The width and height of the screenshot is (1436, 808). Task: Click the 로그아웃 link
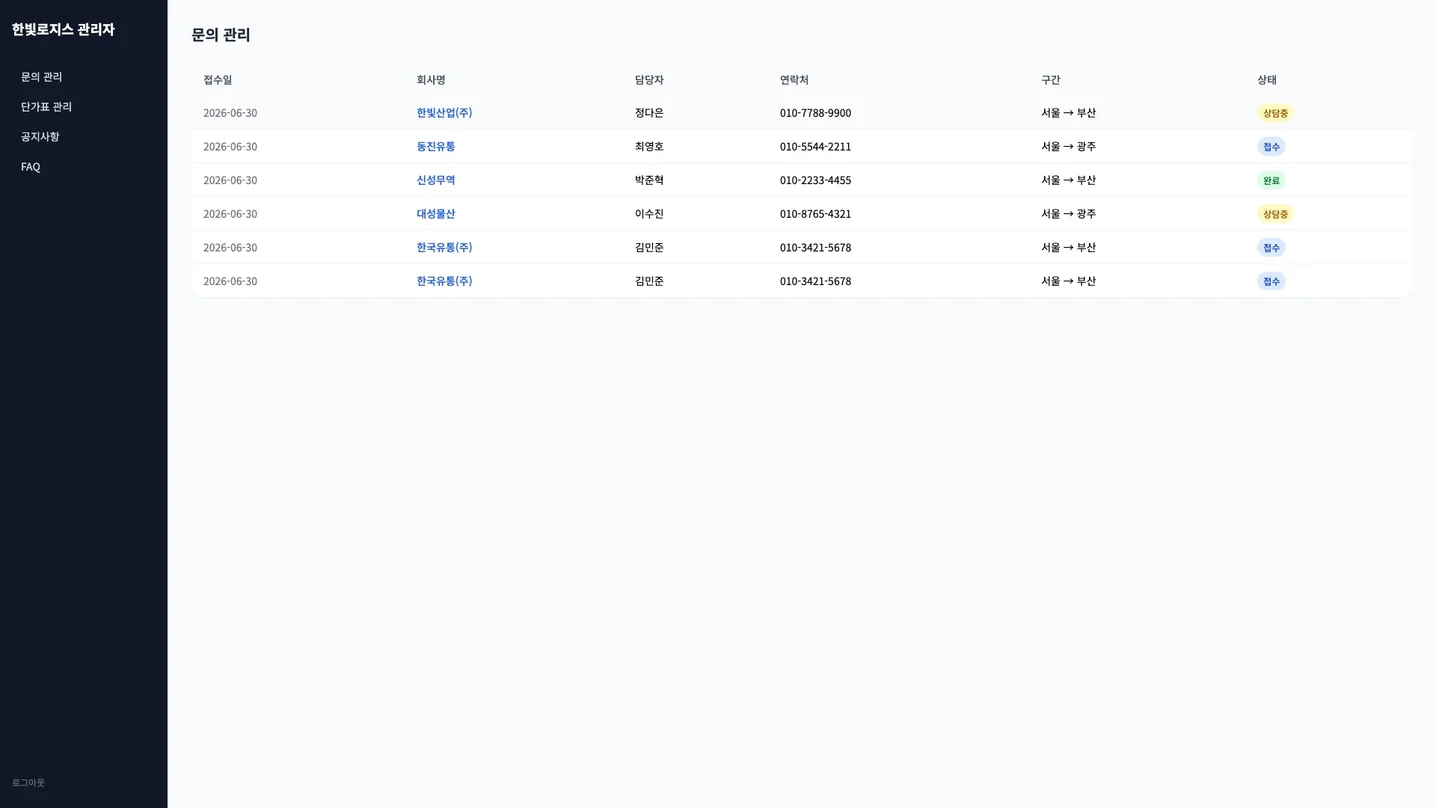coord(28,783)
